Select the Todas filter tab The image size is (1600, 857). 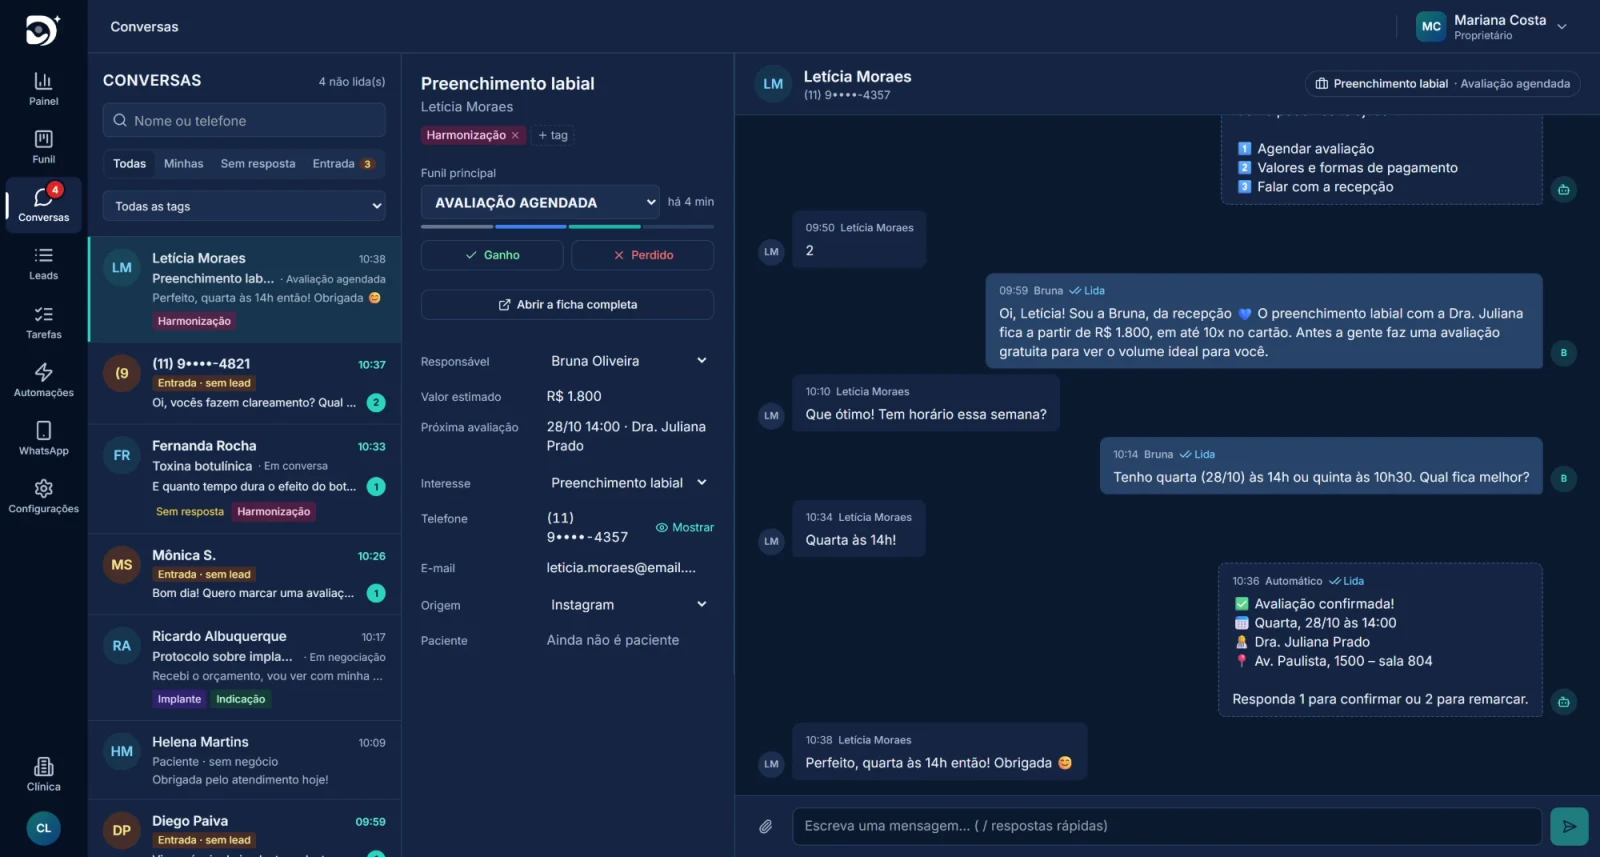tap(129, 164)
